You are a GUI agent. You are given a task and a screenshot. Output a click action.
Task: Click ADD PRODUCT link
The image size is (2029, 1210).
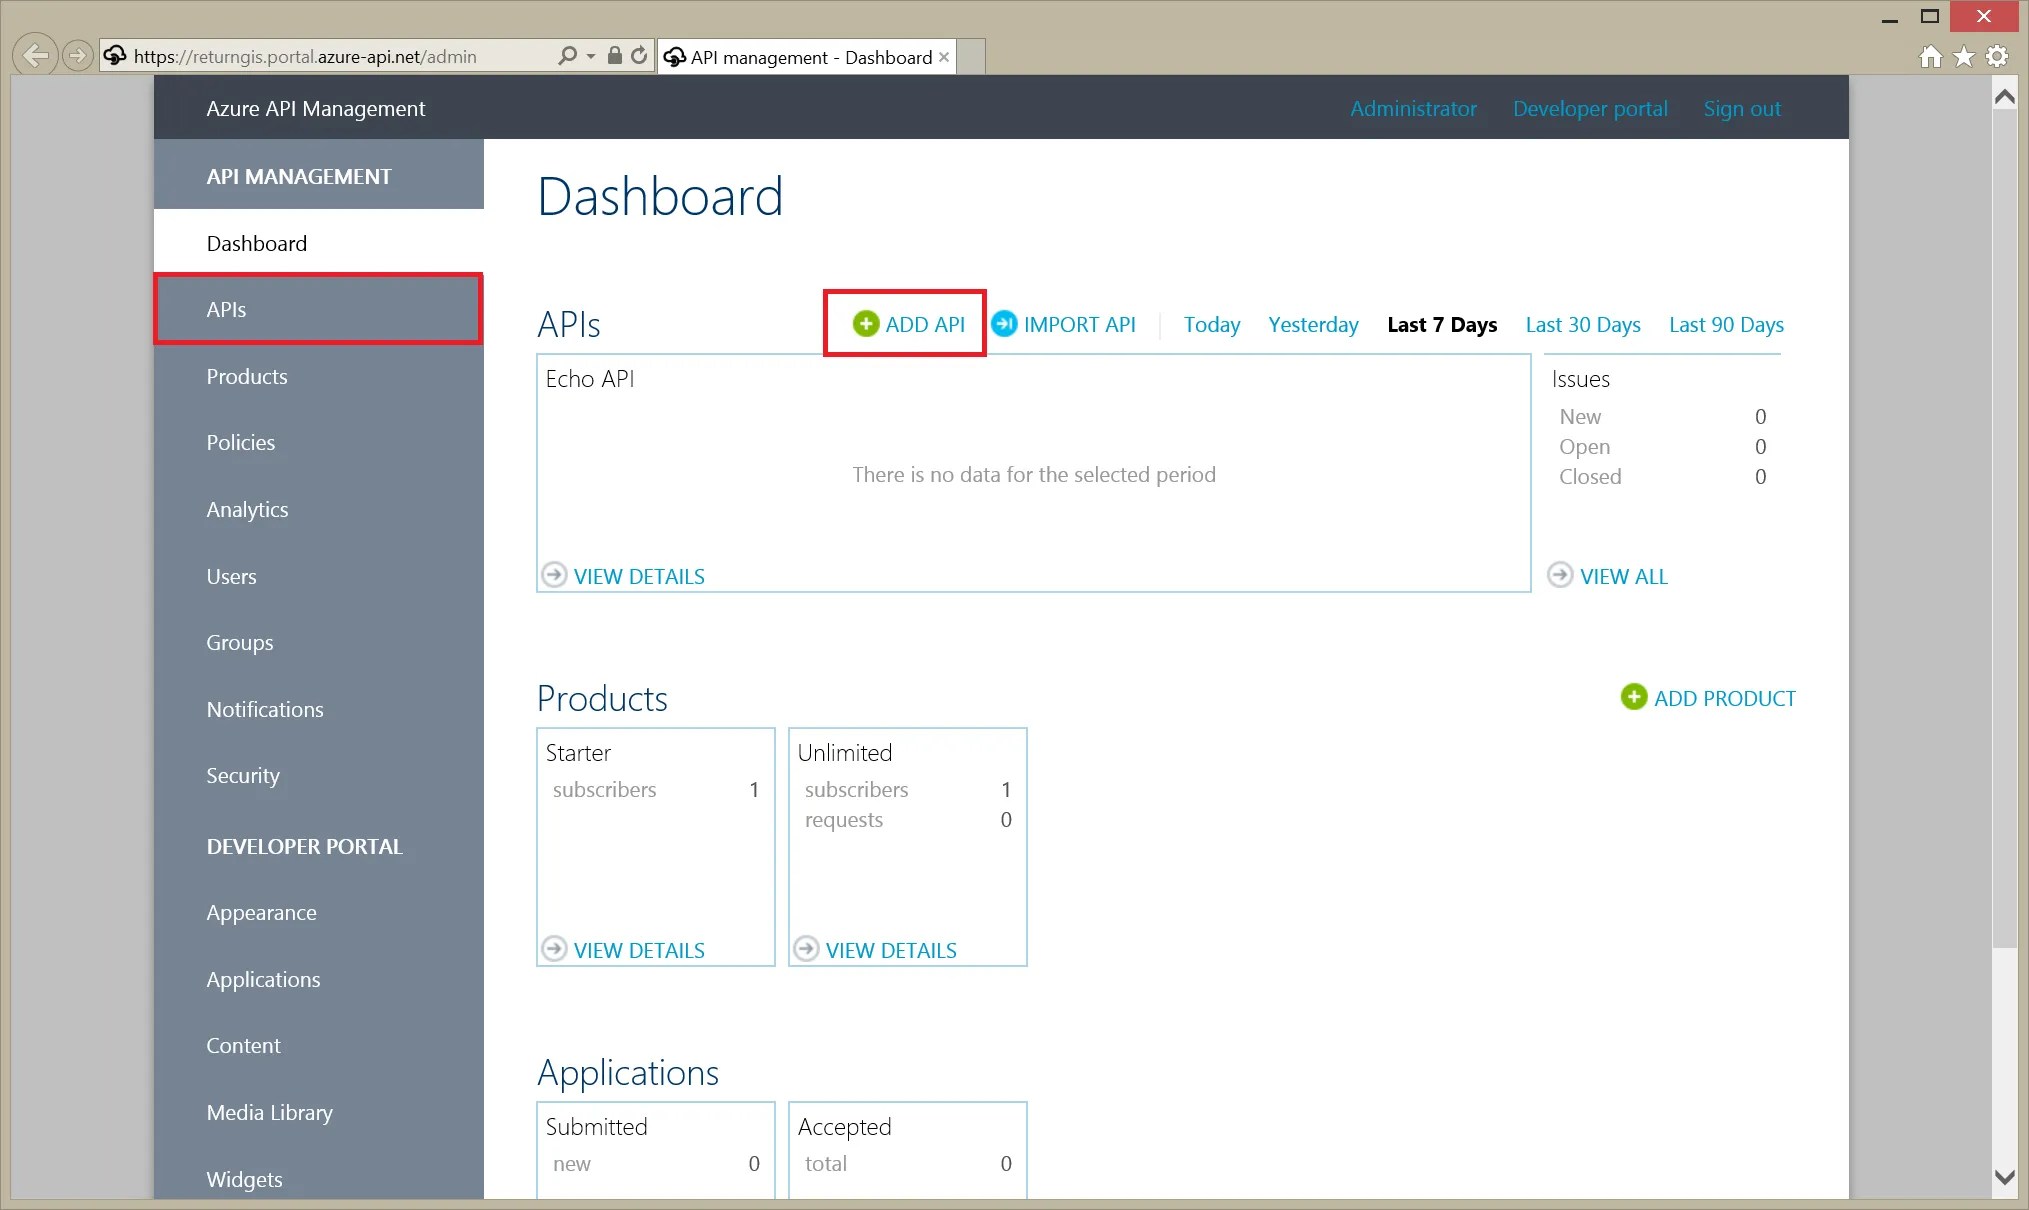coord(1725,698)
